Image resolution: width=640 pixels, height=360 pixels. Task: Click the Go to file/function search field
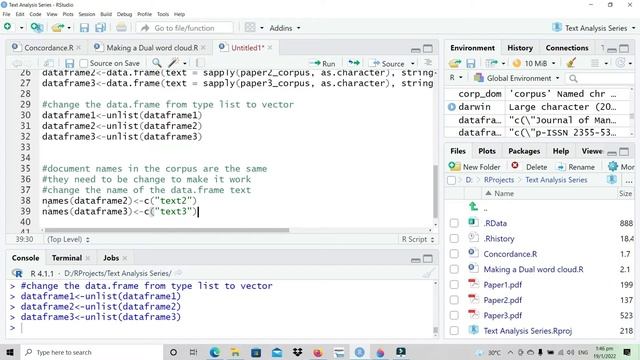[184, 28]
